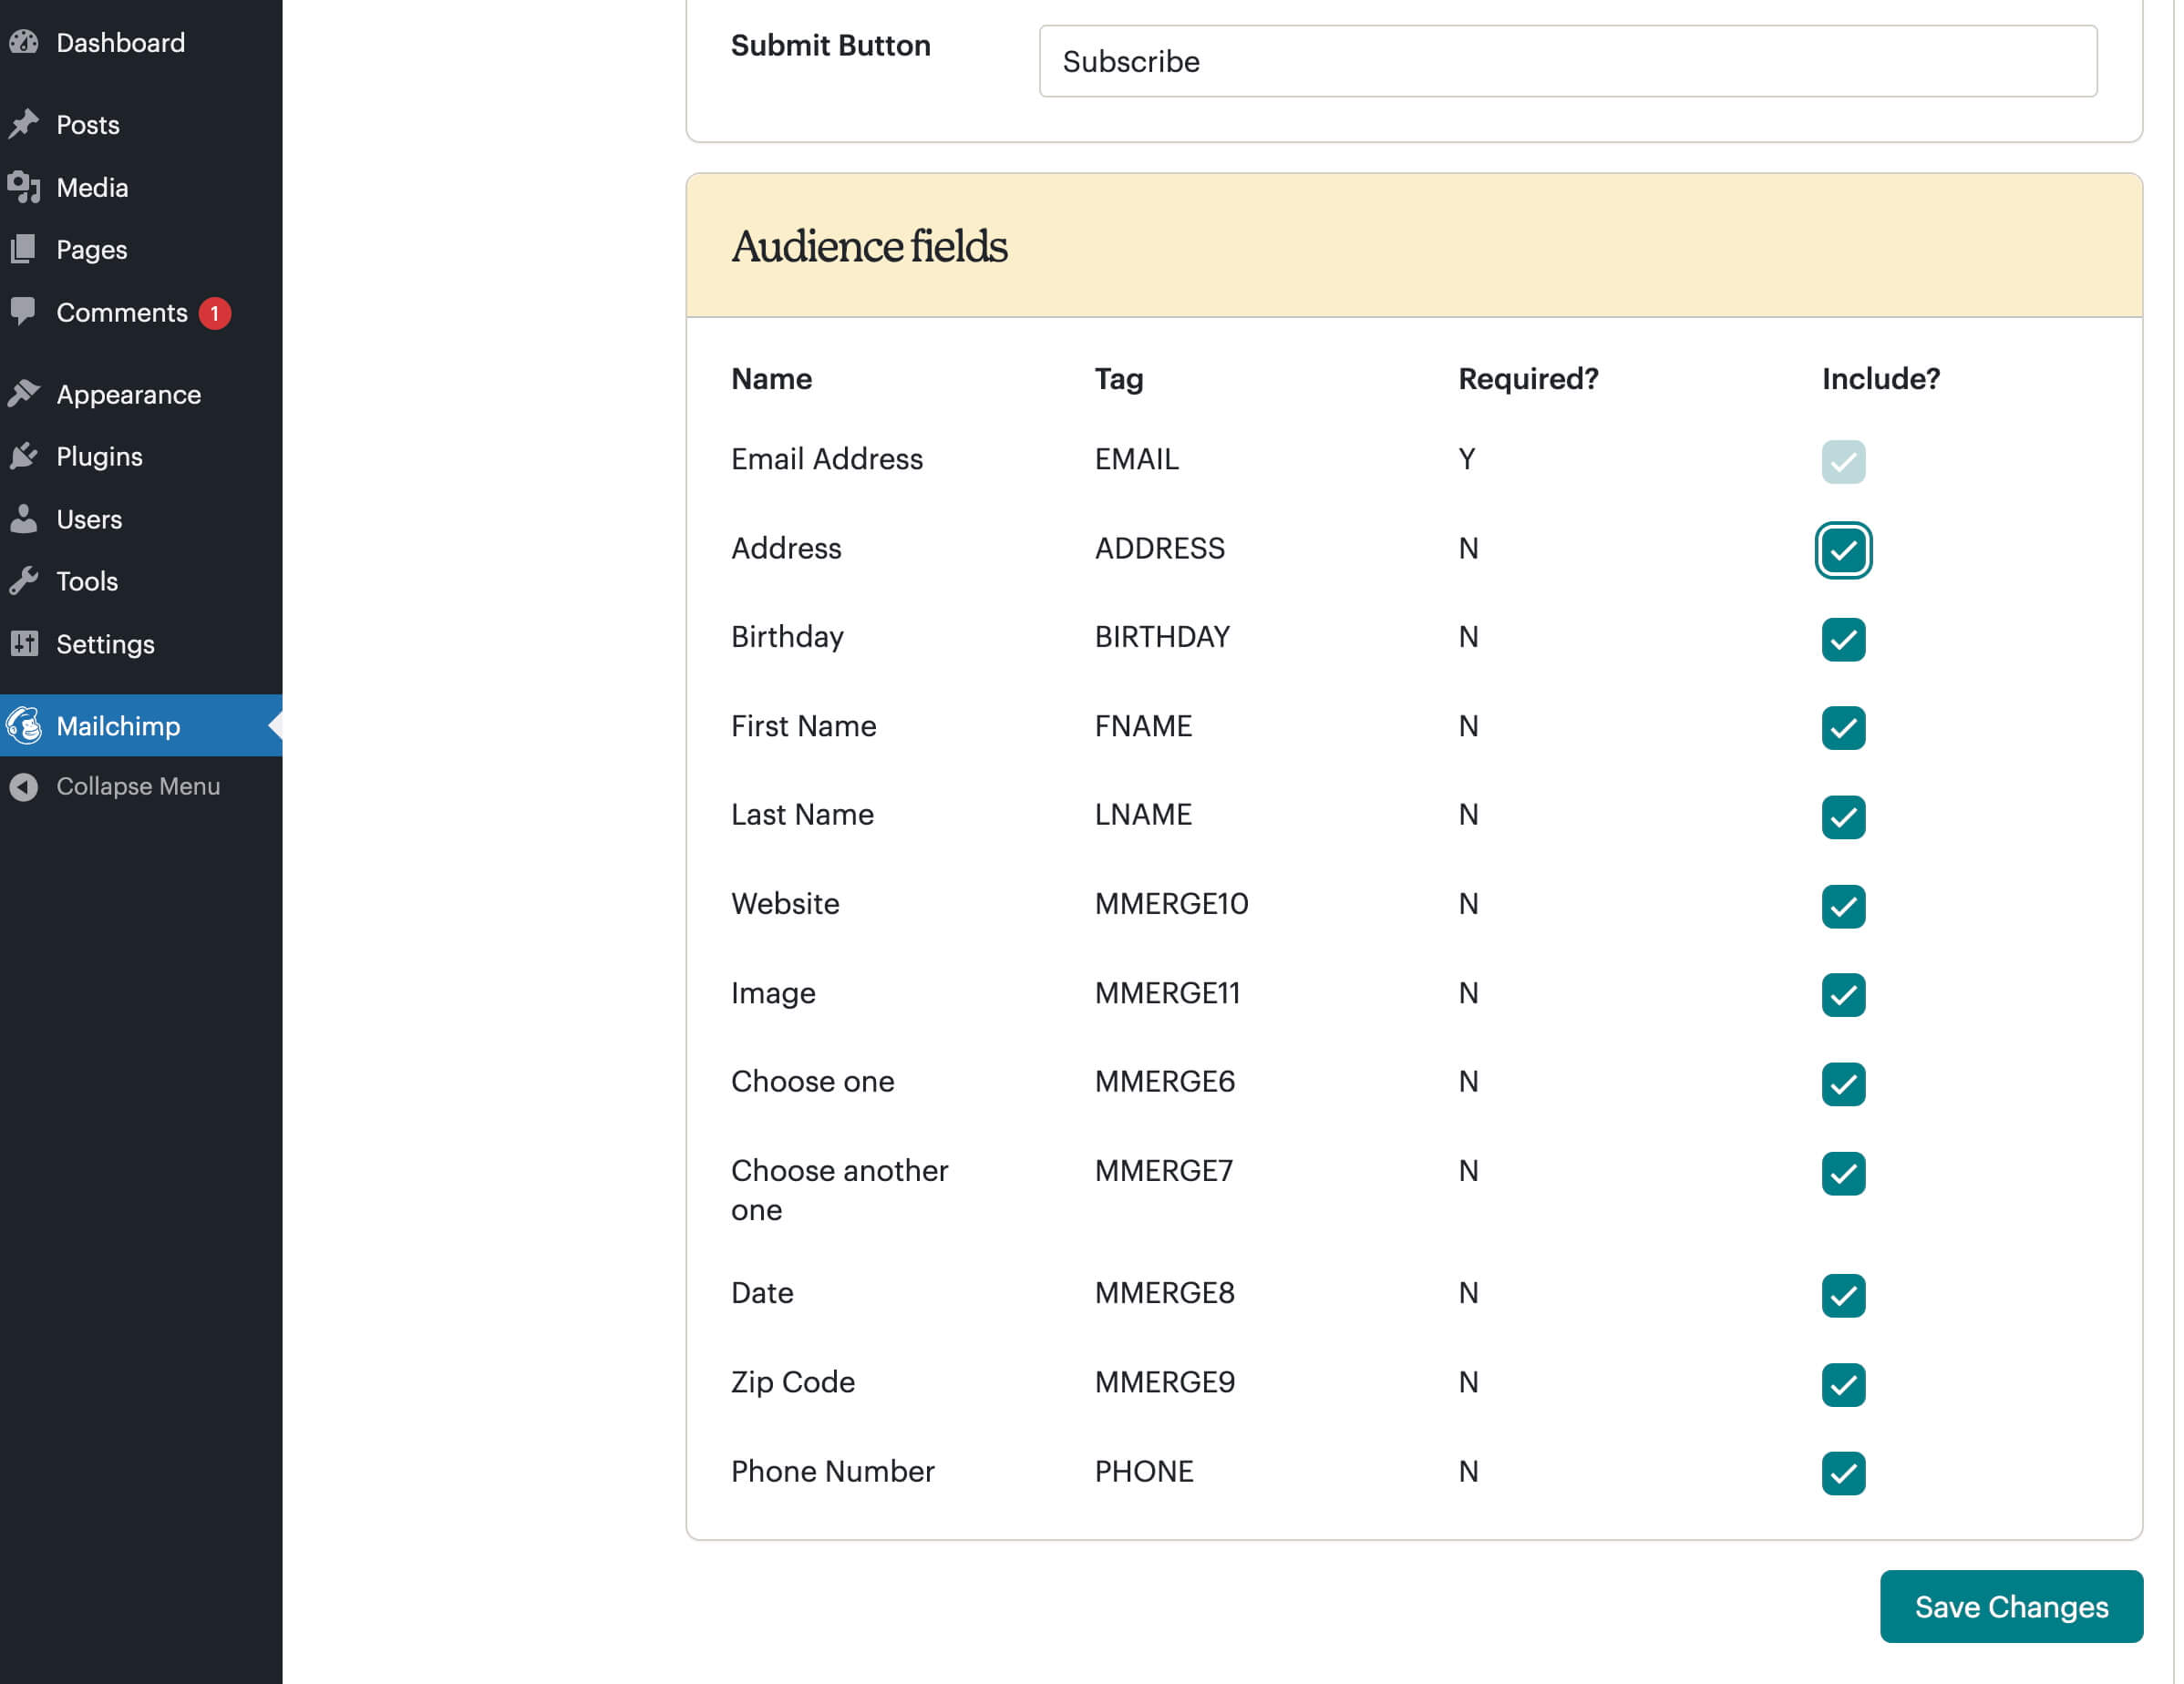
Task: Uncheck the Zip Code include checkbox
Action: tap(1843, 1384)
